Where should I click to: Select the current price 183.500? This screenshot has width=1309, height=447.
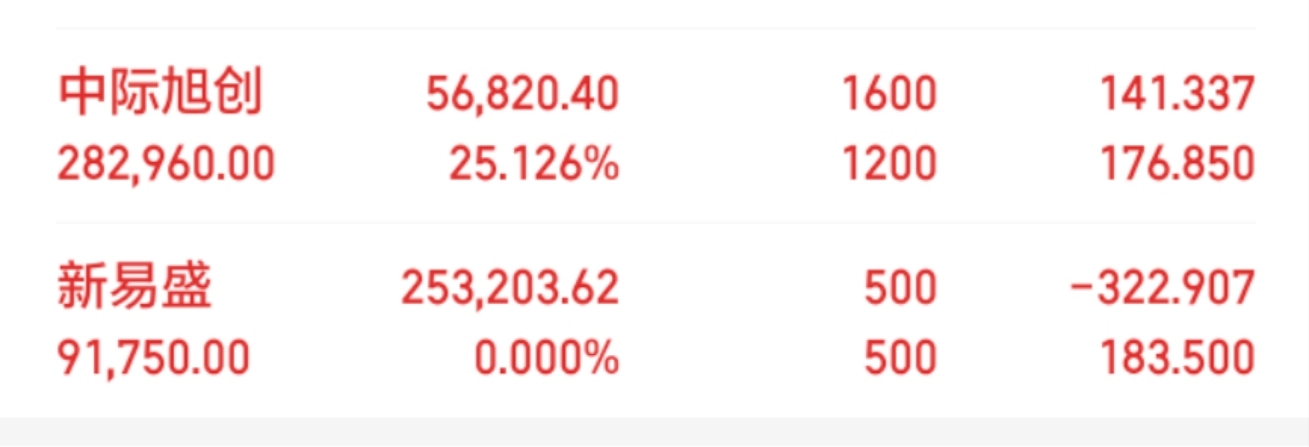point(1178,357)
